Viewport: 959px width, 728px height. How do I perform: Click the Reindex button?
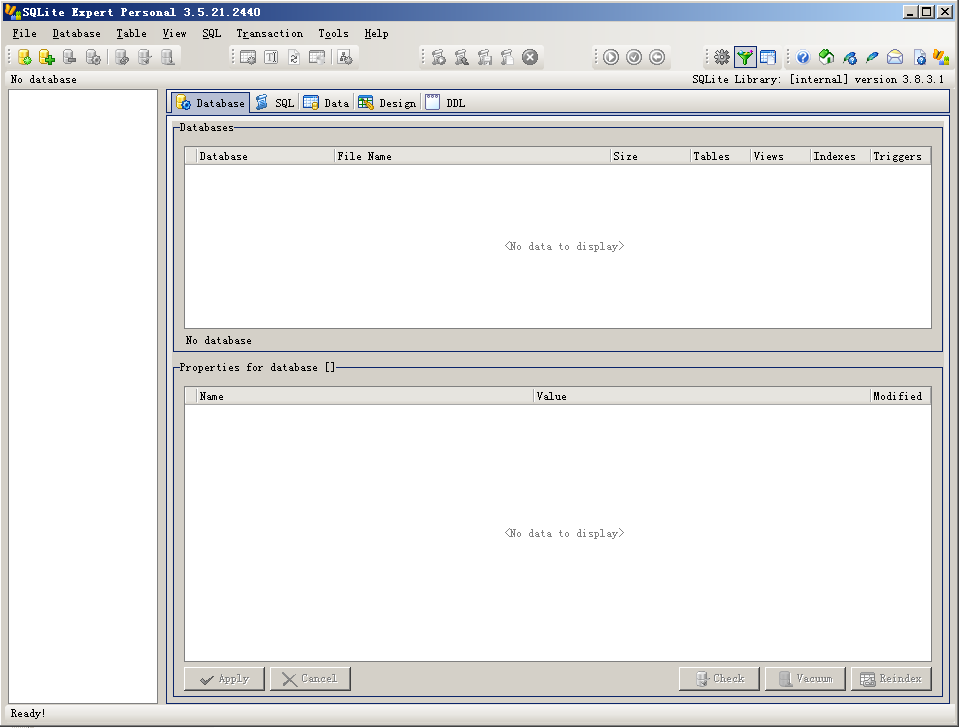click(x=891, y=678)
